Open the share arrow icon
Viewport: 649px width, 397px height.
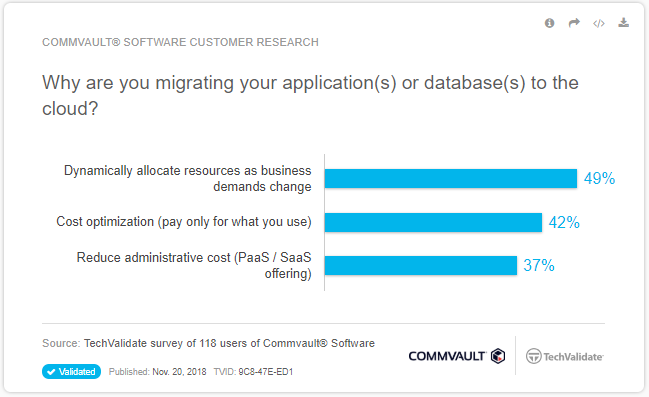(574, 23)
